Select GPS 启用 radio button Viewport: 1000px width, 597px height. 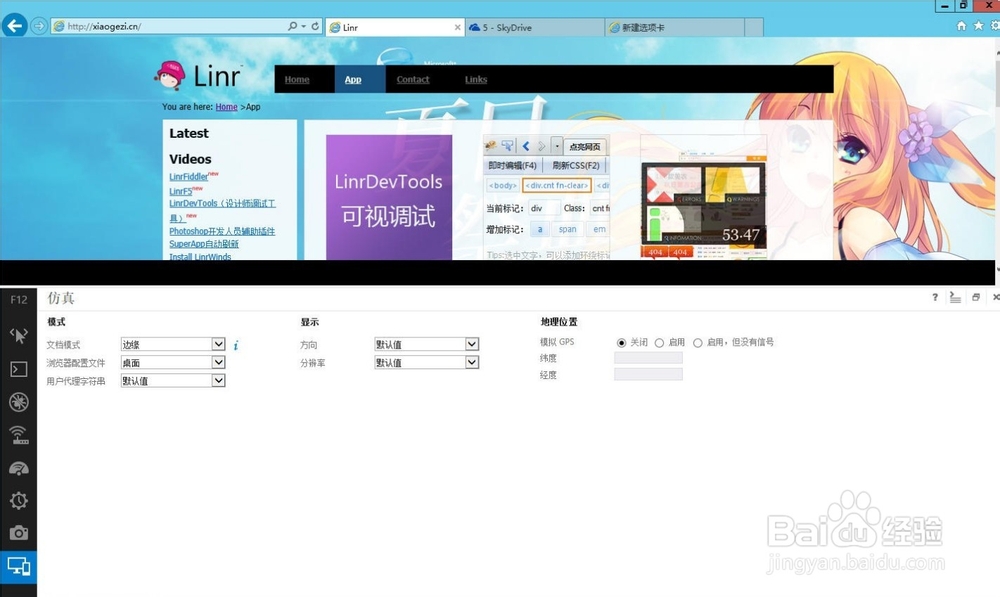659,343
